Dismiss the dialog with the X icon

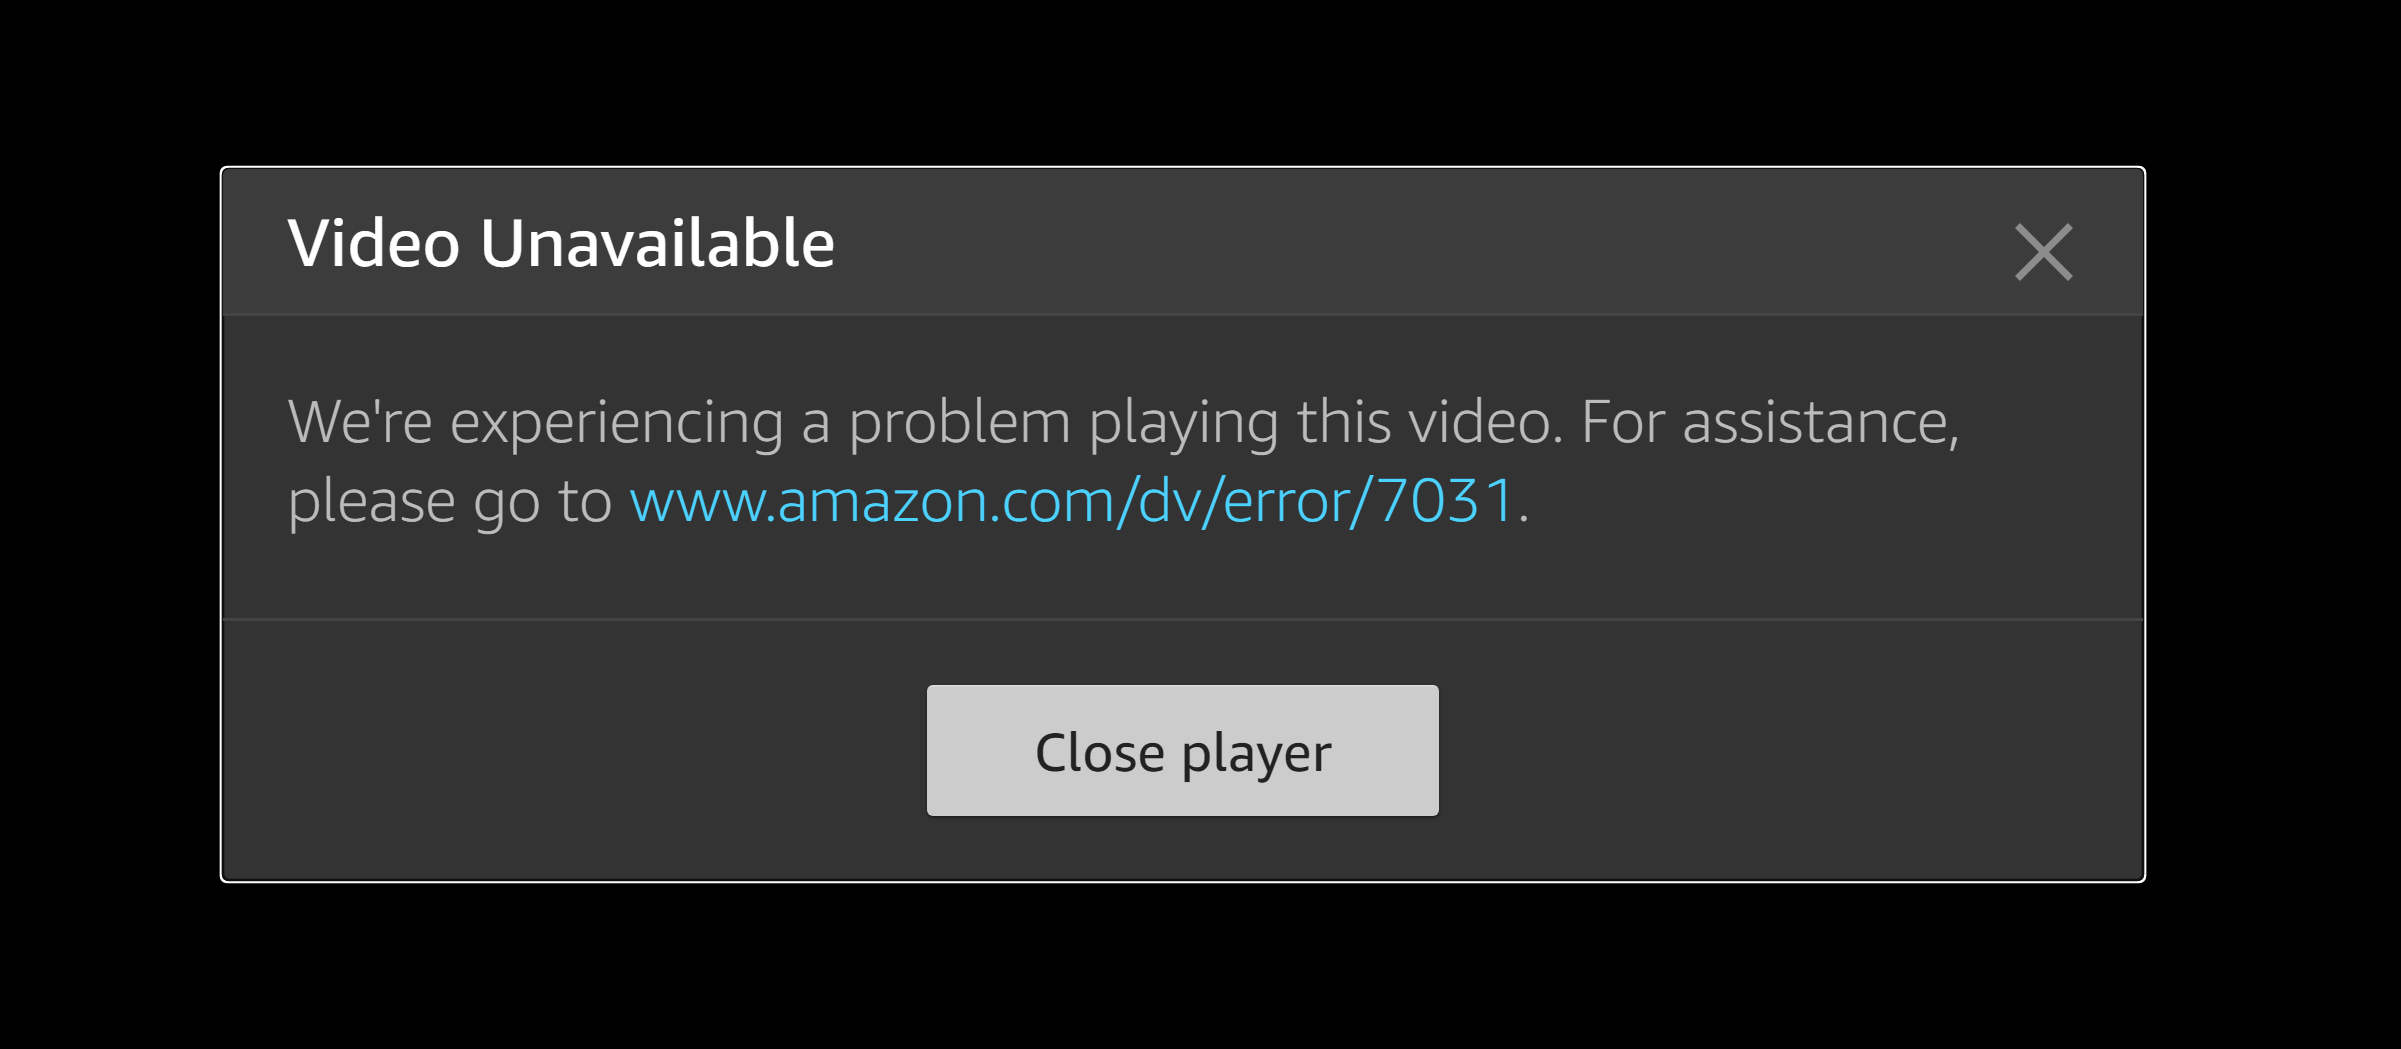[2043, 252]
